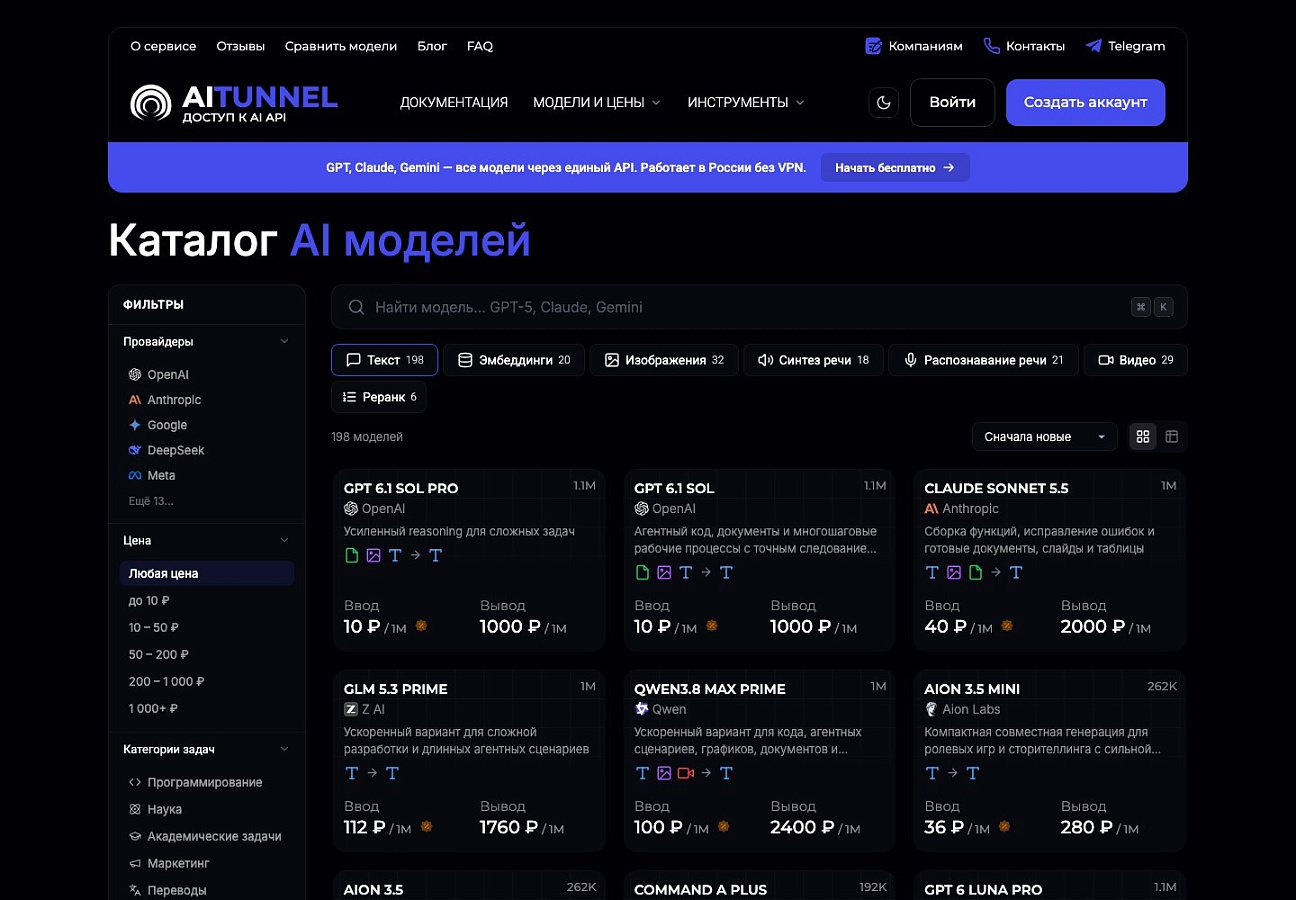The height and width of the screenshot is (900, 1296).
Task: Focus the Найти модель search field
Action: tap(759, 307)
